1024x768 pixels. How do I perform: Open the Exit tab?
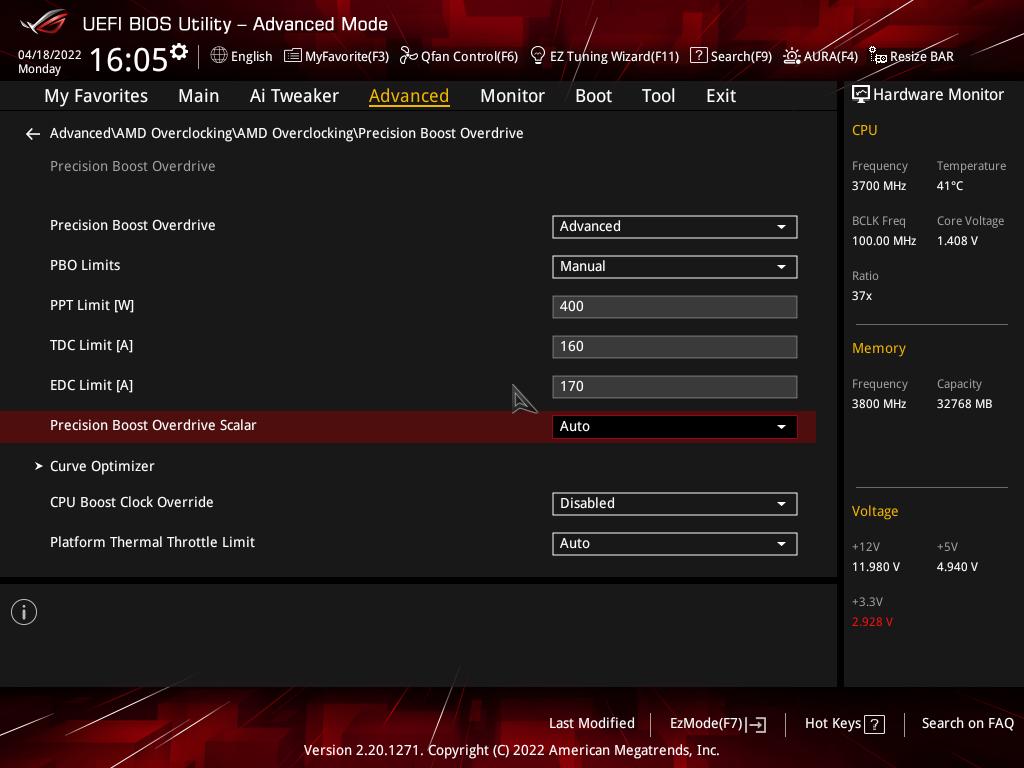(721, 96)
